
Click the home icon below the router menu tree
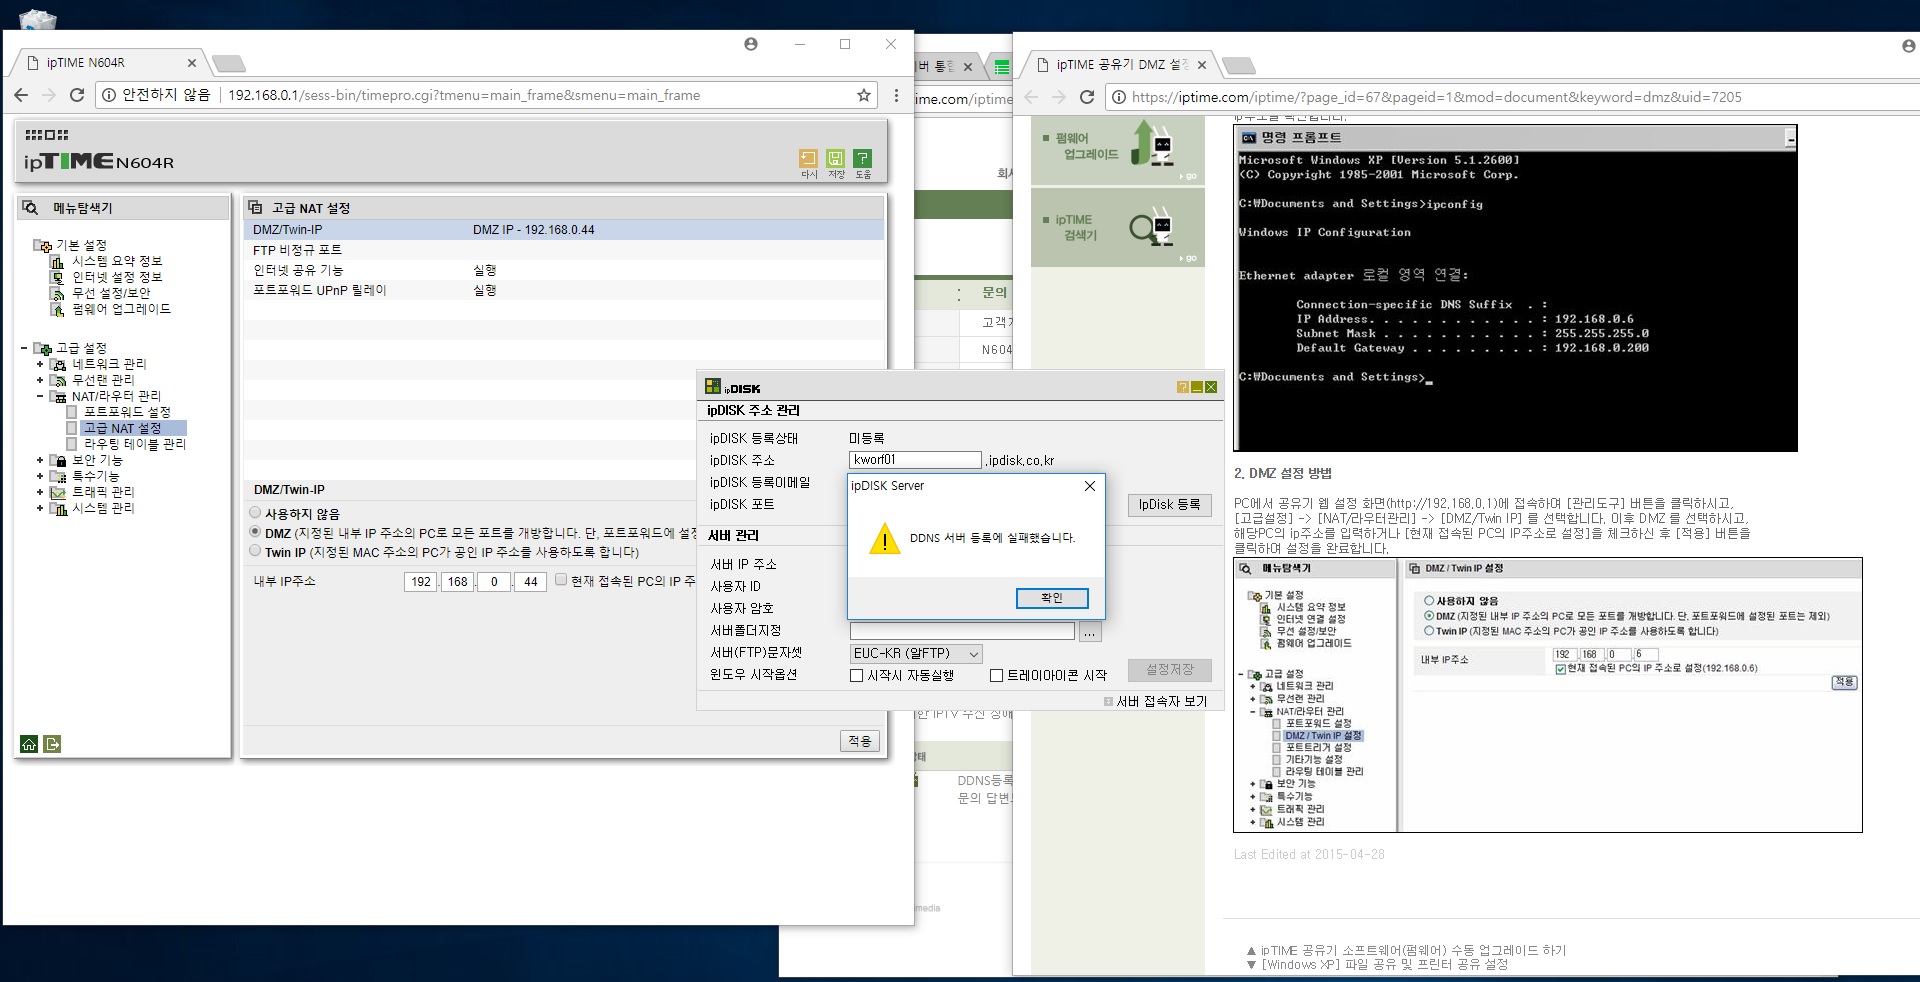tap(29, 743)
